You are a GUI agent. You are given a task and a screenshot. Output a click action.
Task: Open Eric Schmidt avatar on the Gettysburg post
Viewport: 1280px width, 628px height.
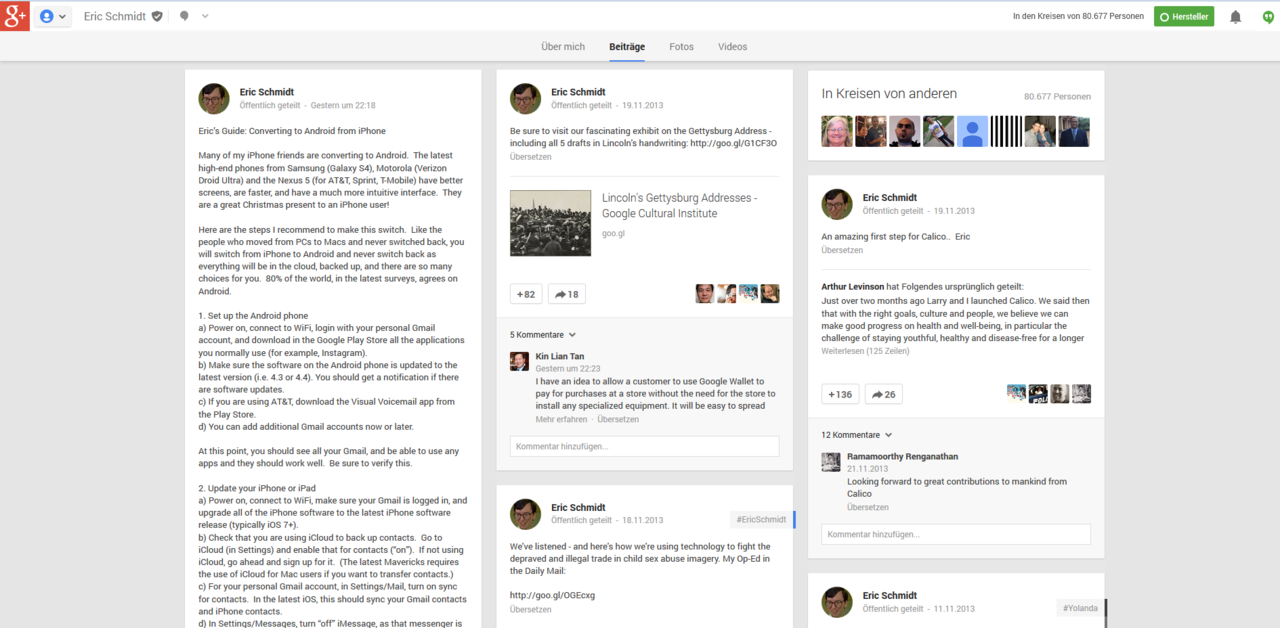(526, 98)
